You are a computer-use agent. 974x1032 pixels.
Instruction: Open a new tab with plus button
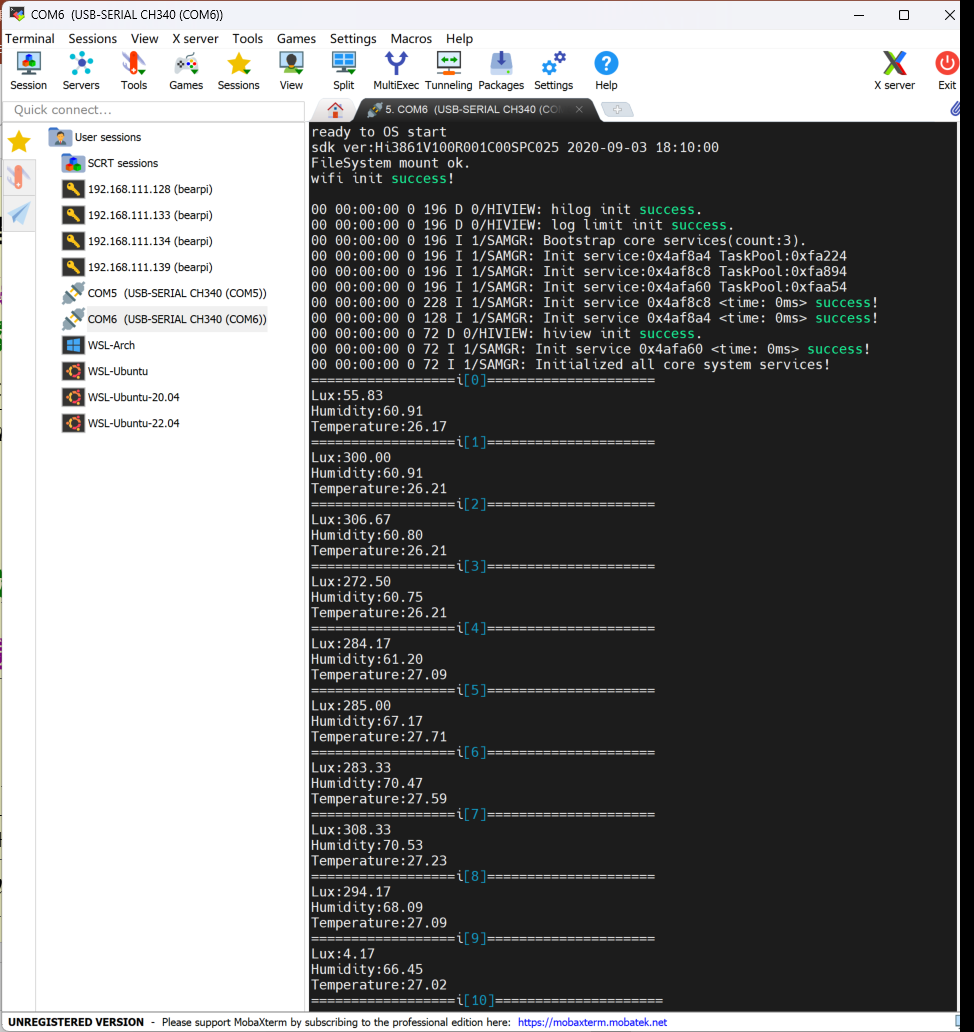click(x=618, y=110)
